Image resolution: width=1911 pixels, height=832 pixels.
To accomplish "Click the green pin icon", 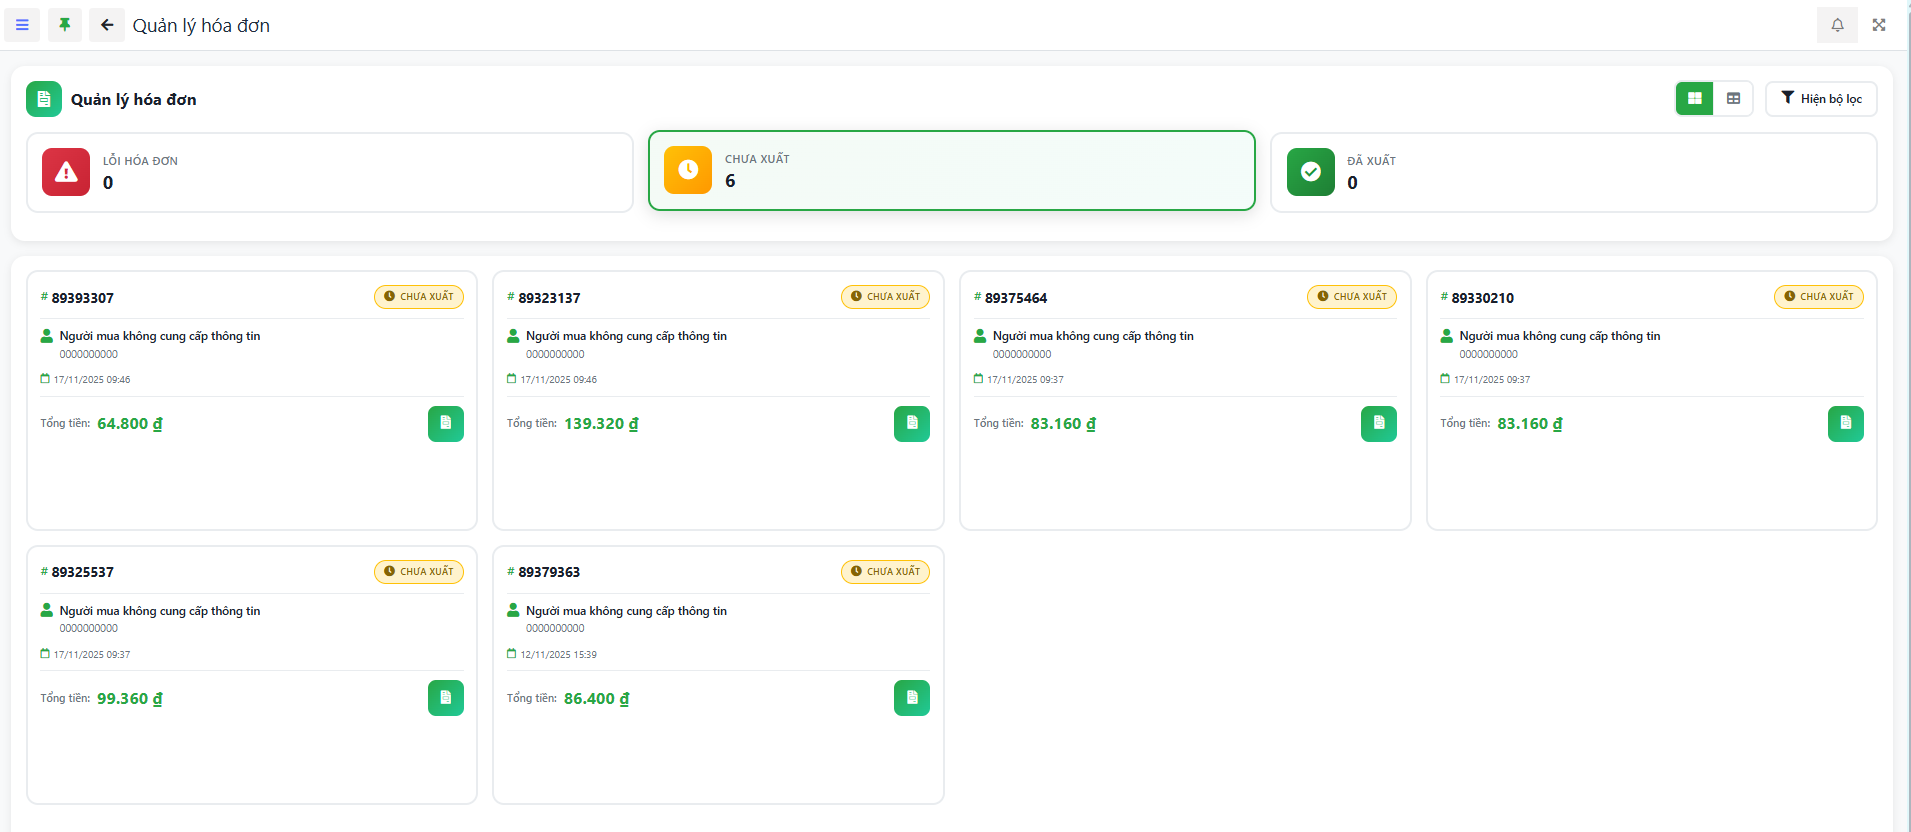I will pos(65,25).
